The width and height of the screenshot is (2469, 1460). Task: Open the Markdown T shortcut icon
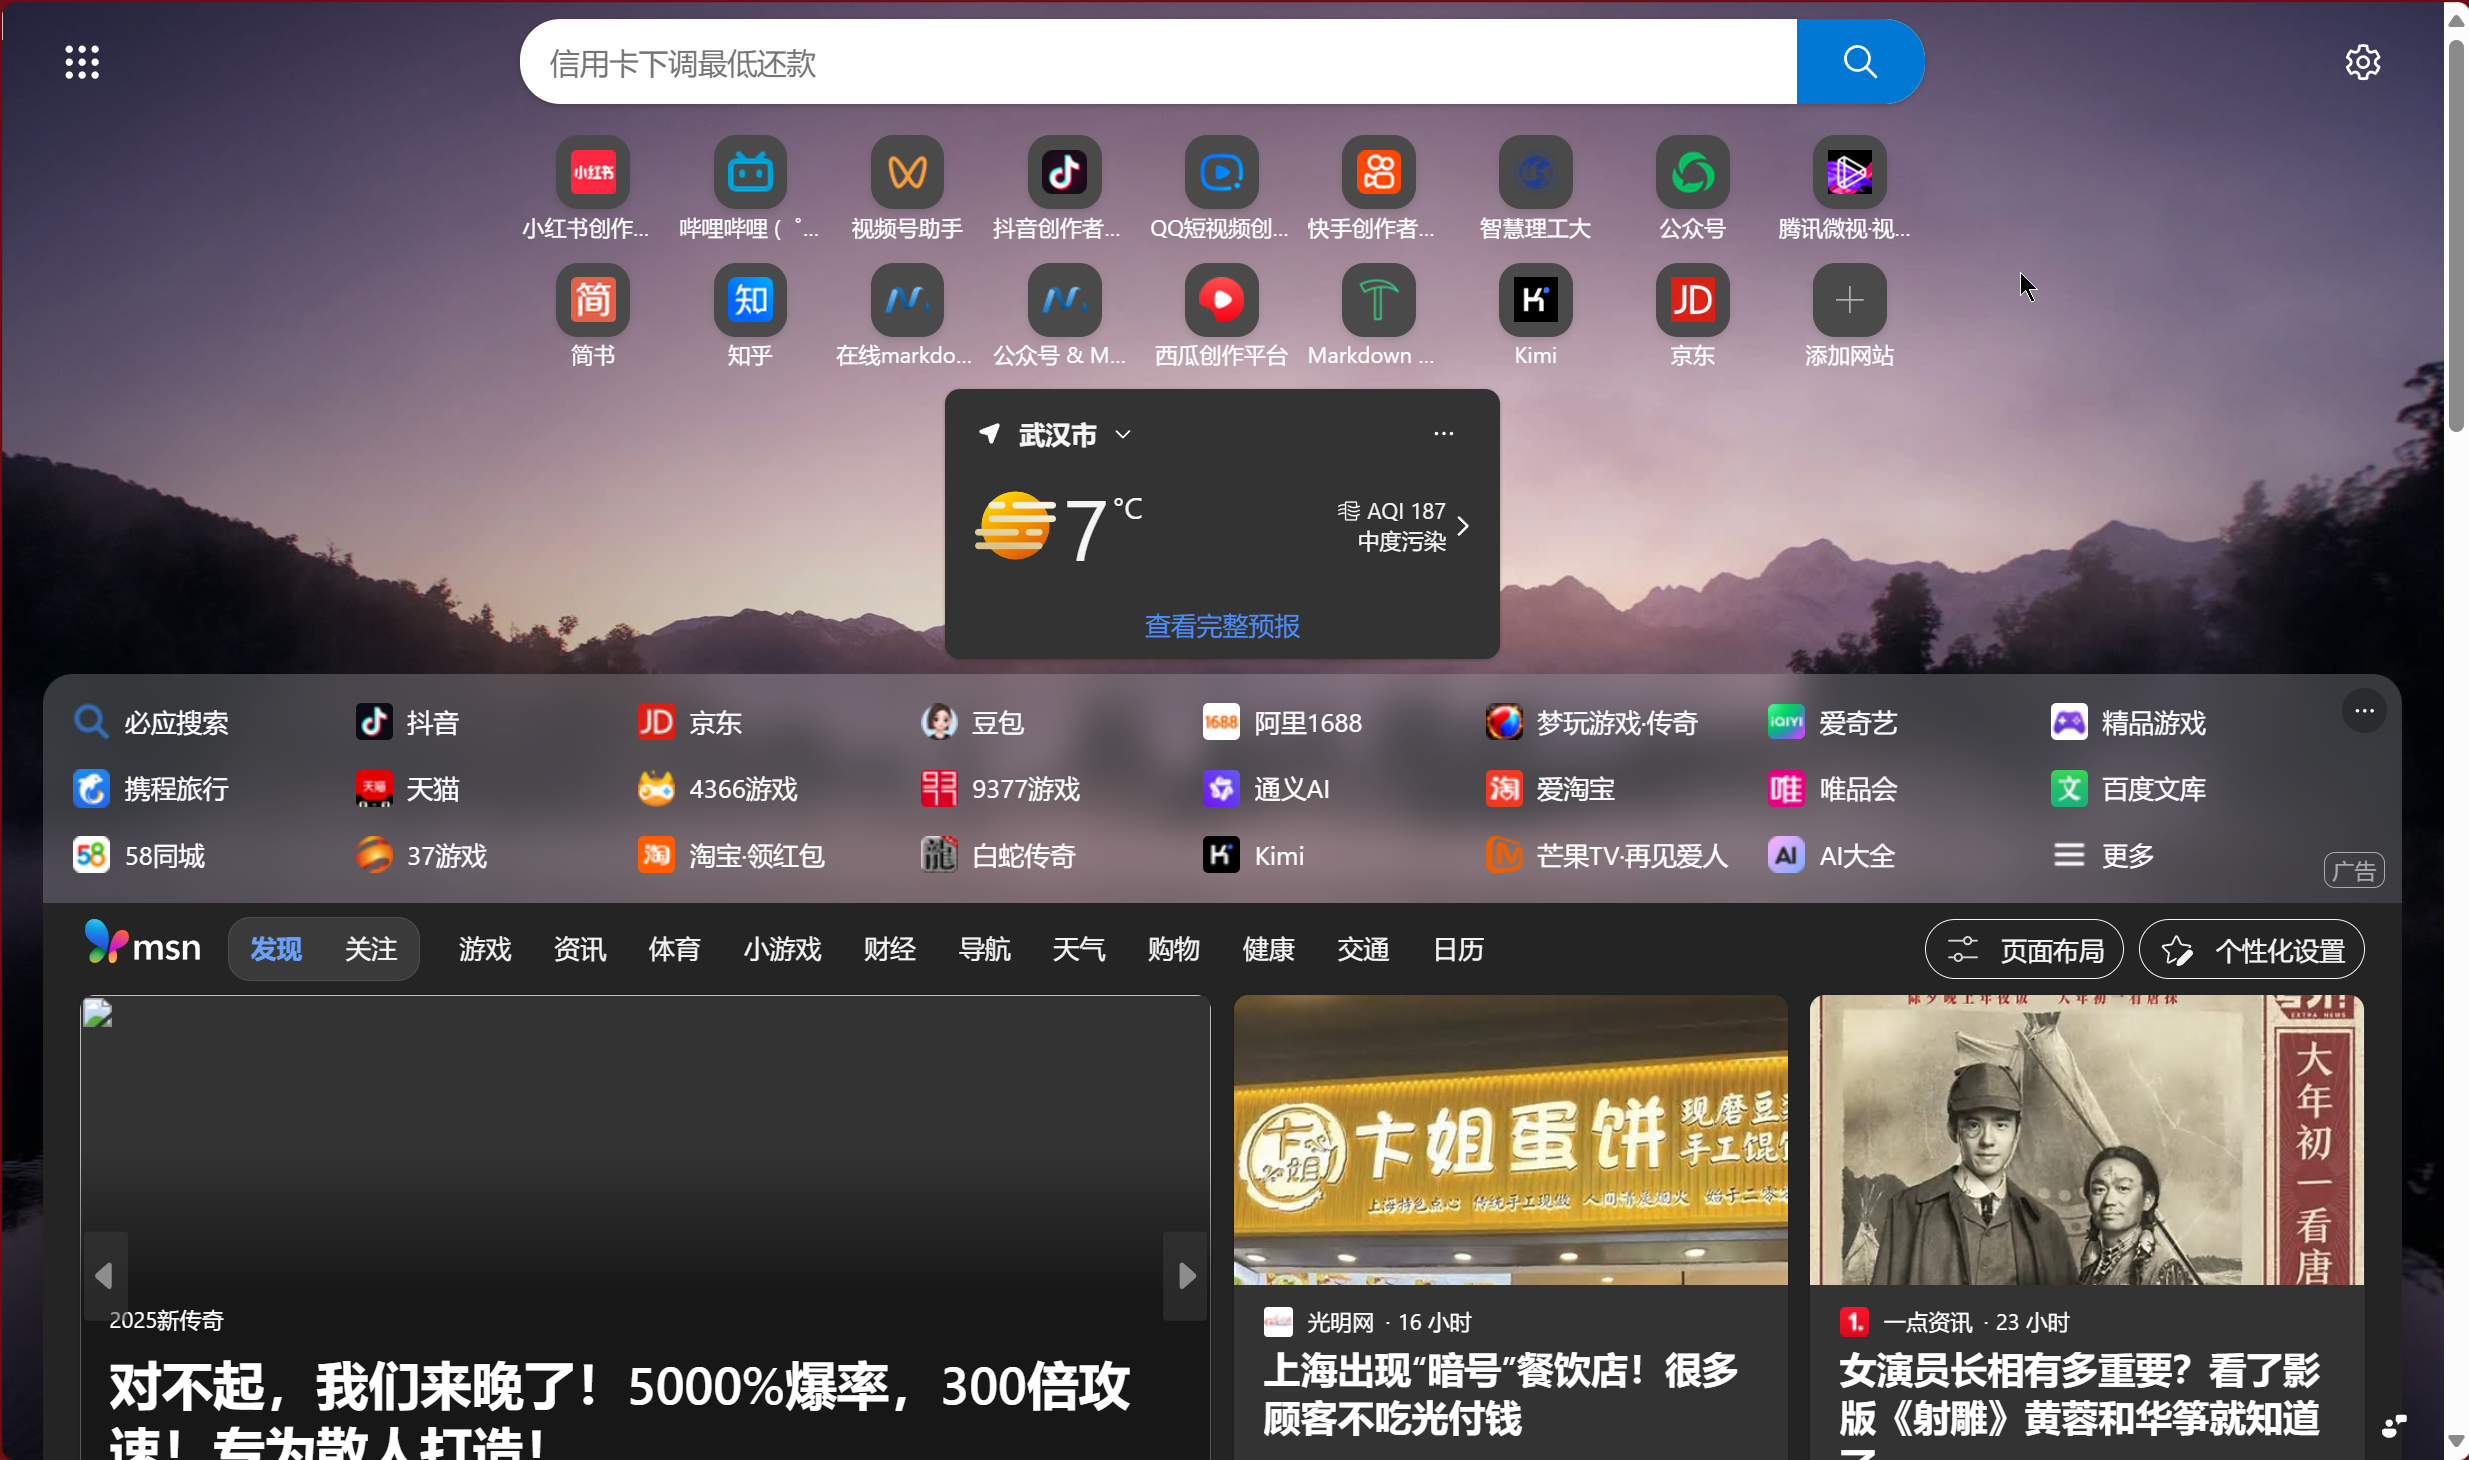point(1378,299)
